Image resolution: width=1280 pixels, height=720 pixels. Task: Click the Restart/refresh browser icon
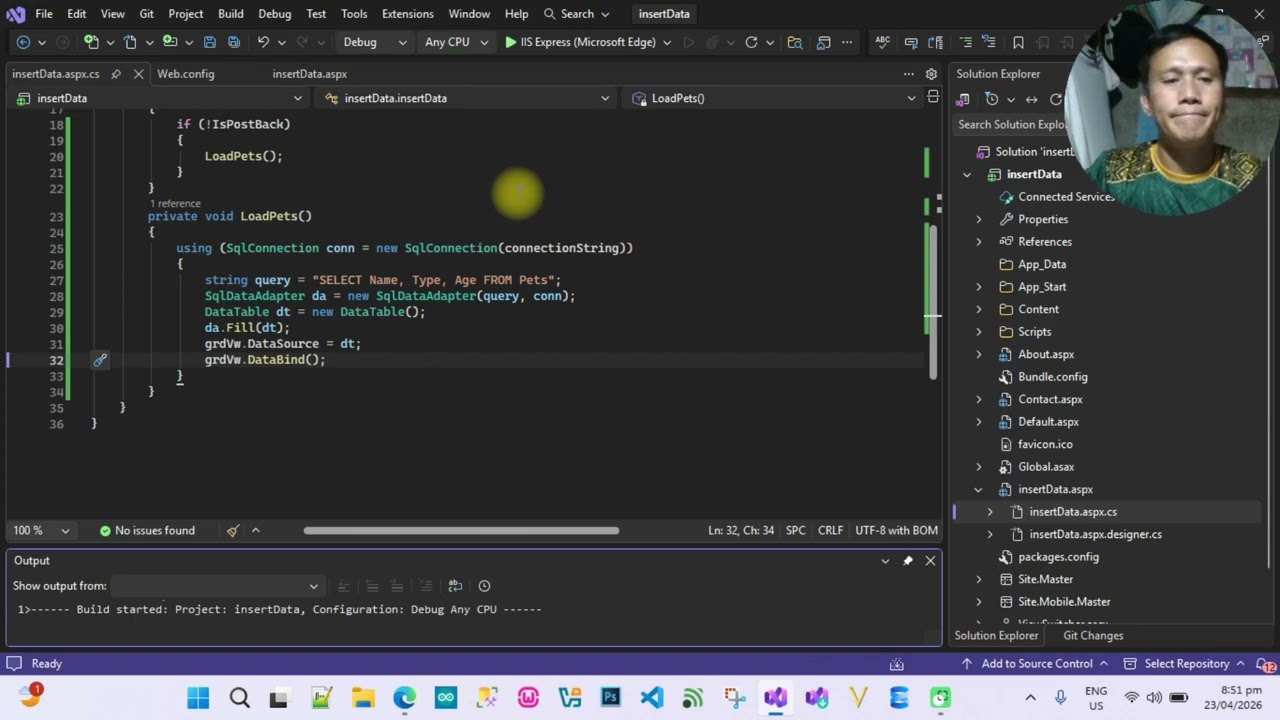pos(751,42)
